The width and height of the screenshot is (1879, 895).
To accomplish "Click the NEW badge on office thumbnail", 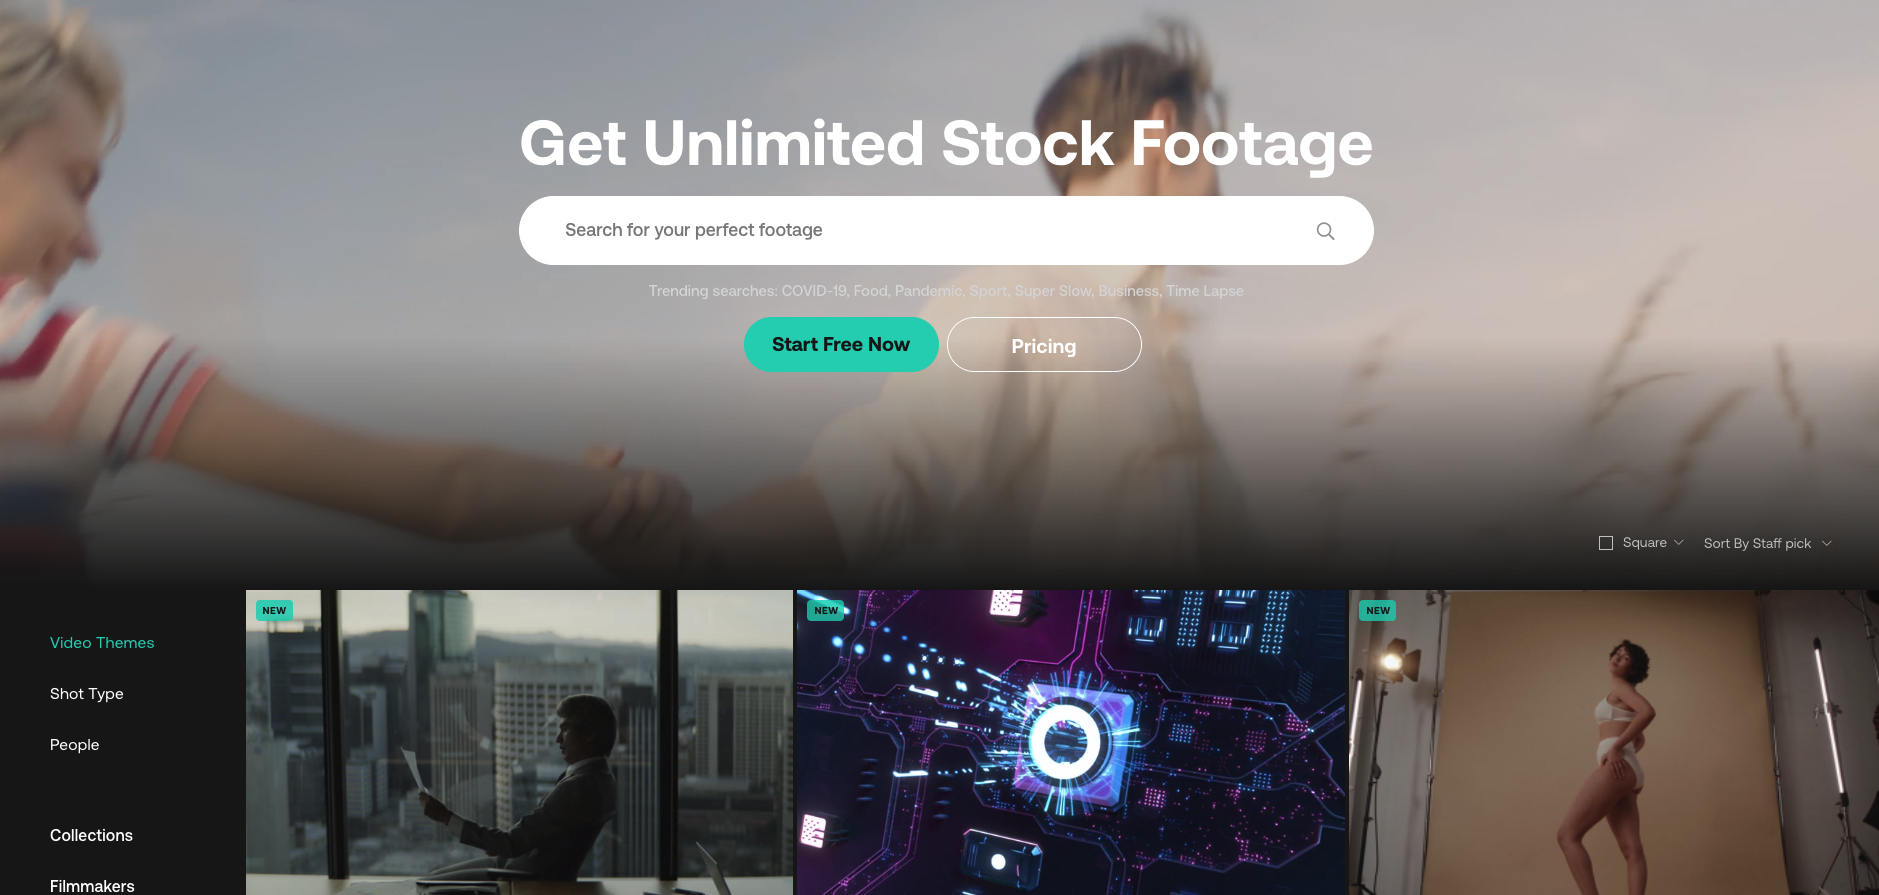I will [x=274, y=610].
